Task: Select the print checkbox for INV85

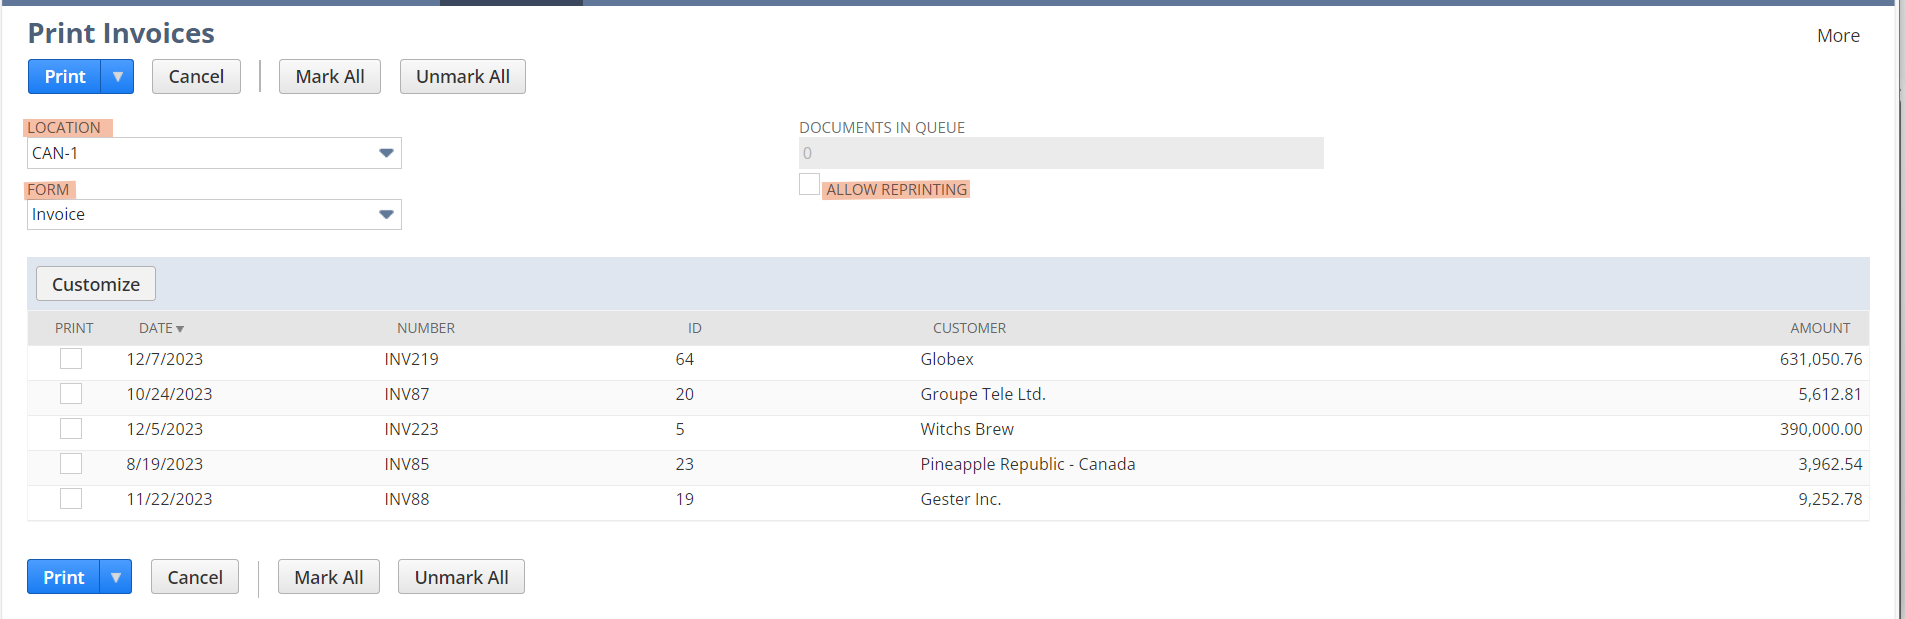Action: (71, 464)
